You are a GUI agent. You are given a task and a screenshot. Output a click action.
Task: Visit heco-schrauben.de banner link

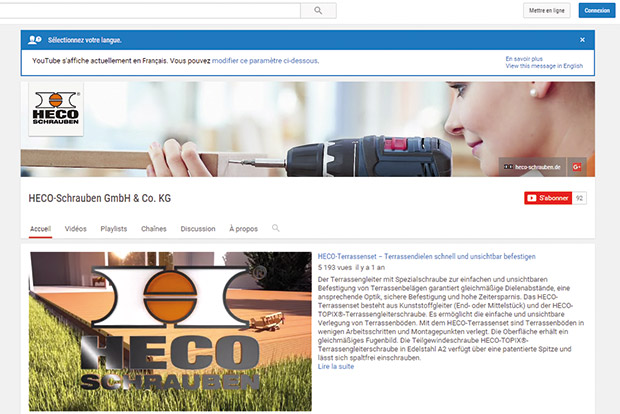(x=533, y=167)
